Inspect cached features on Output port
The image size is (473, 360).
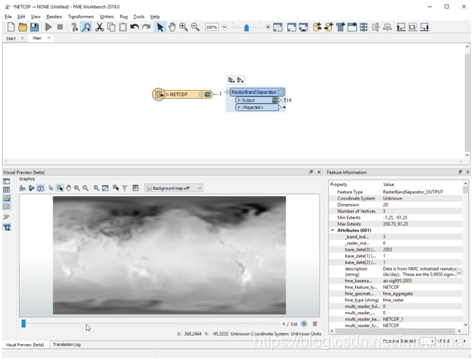pyautogui.click(x=275, y=100)
